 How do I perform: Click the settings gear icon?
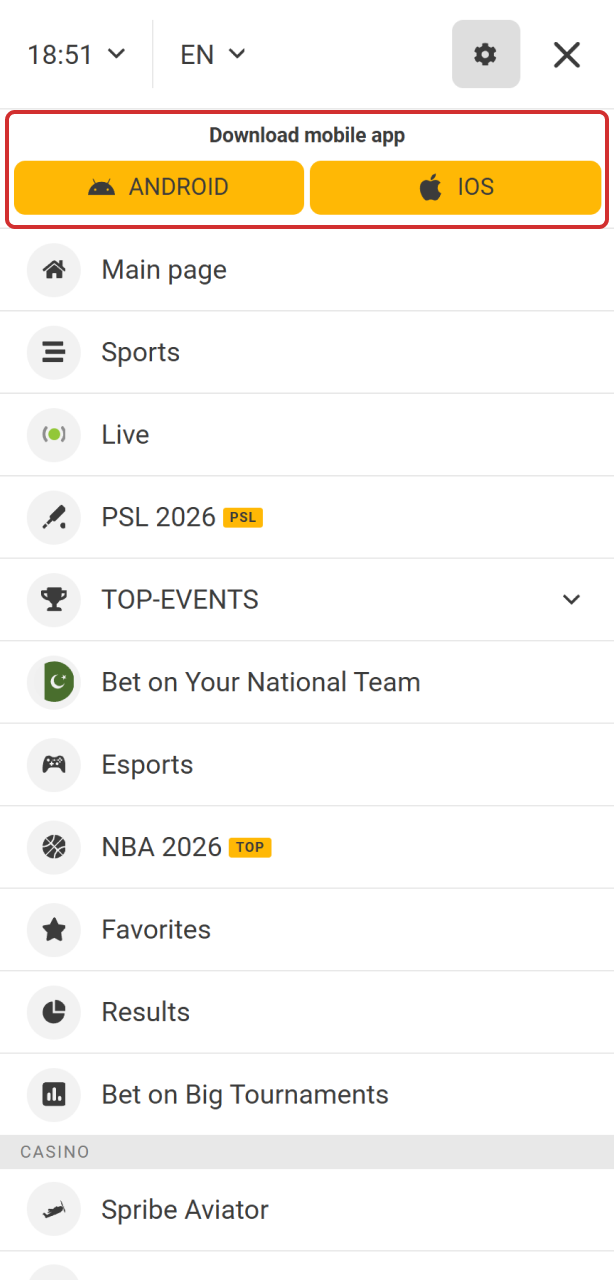[x=485, y=54]
